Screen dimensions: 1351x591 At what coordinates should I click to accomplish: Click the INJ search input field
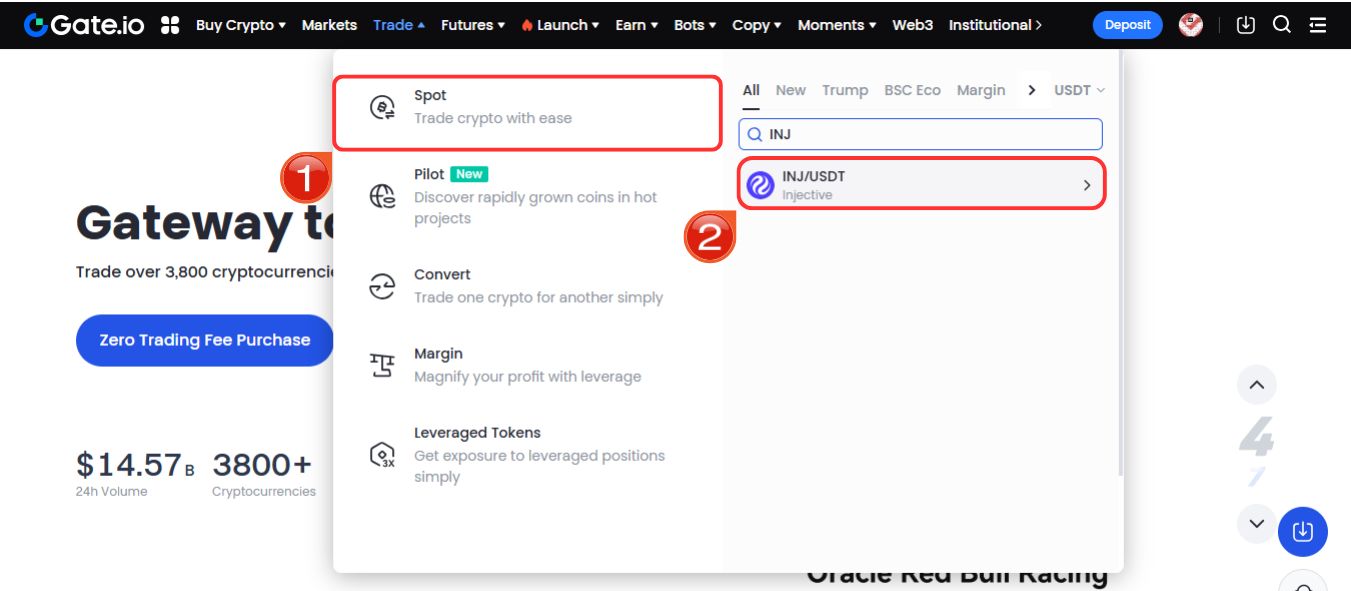920,134
